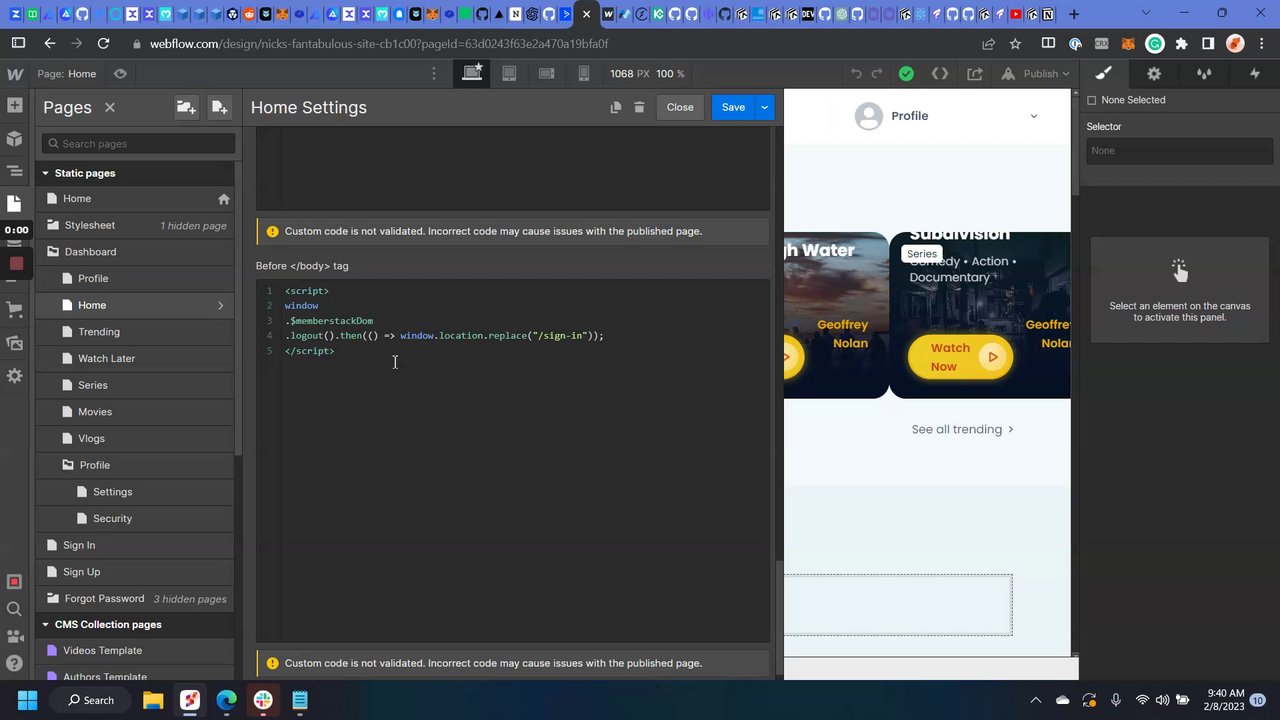
Task: Open the Navigator panel
Action: (14, 171)
